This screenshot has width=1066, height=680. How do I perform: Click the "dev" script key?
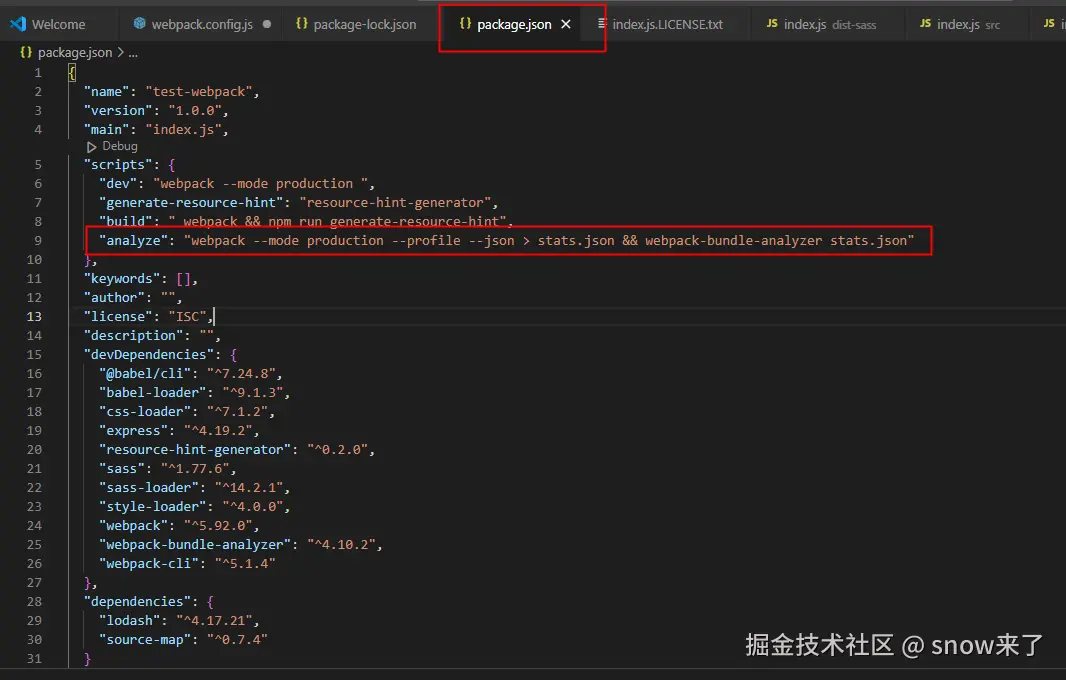118,184
